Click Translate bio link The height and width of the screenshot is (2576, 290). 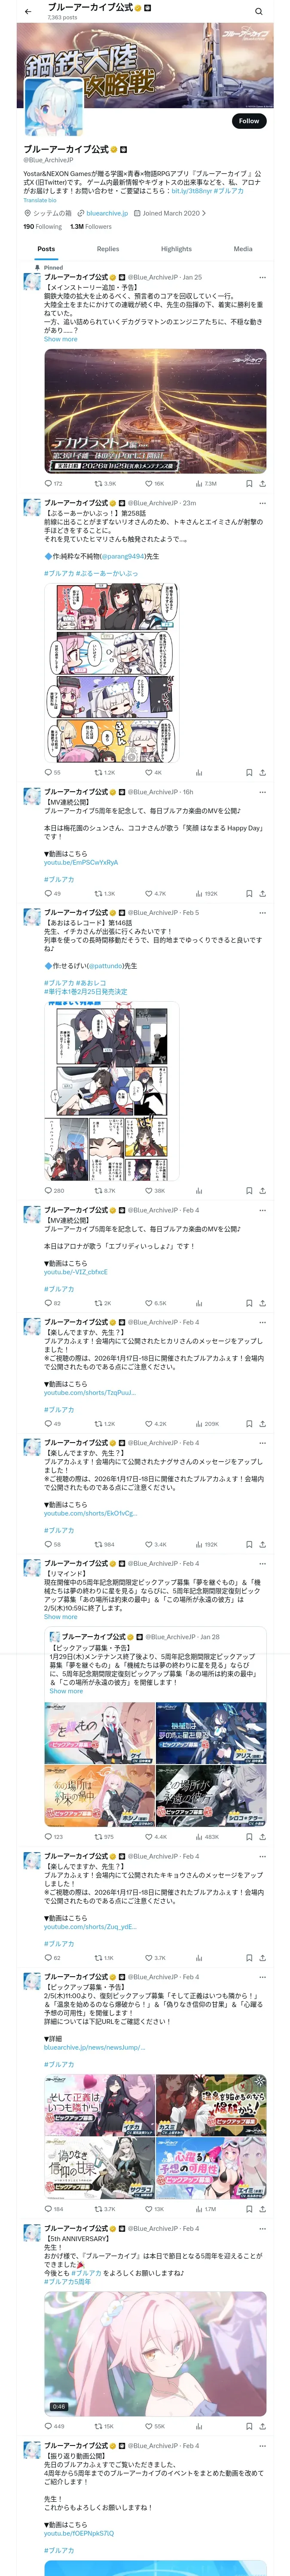40,200
